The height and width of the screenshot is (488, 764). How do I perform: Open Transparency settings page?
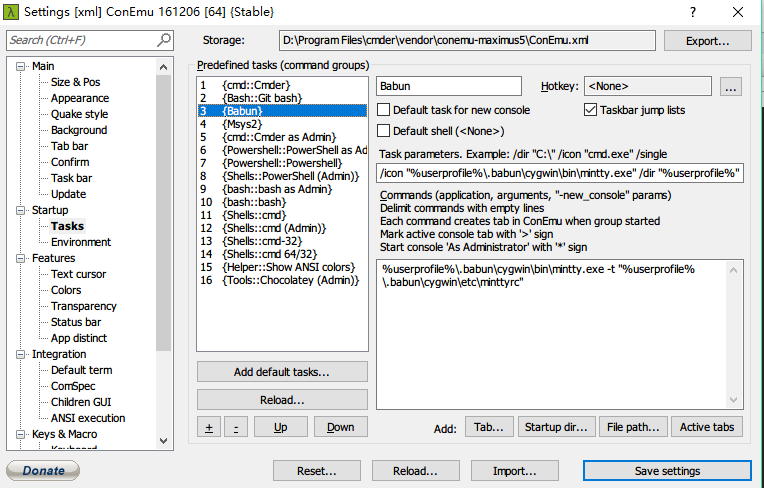84,306
